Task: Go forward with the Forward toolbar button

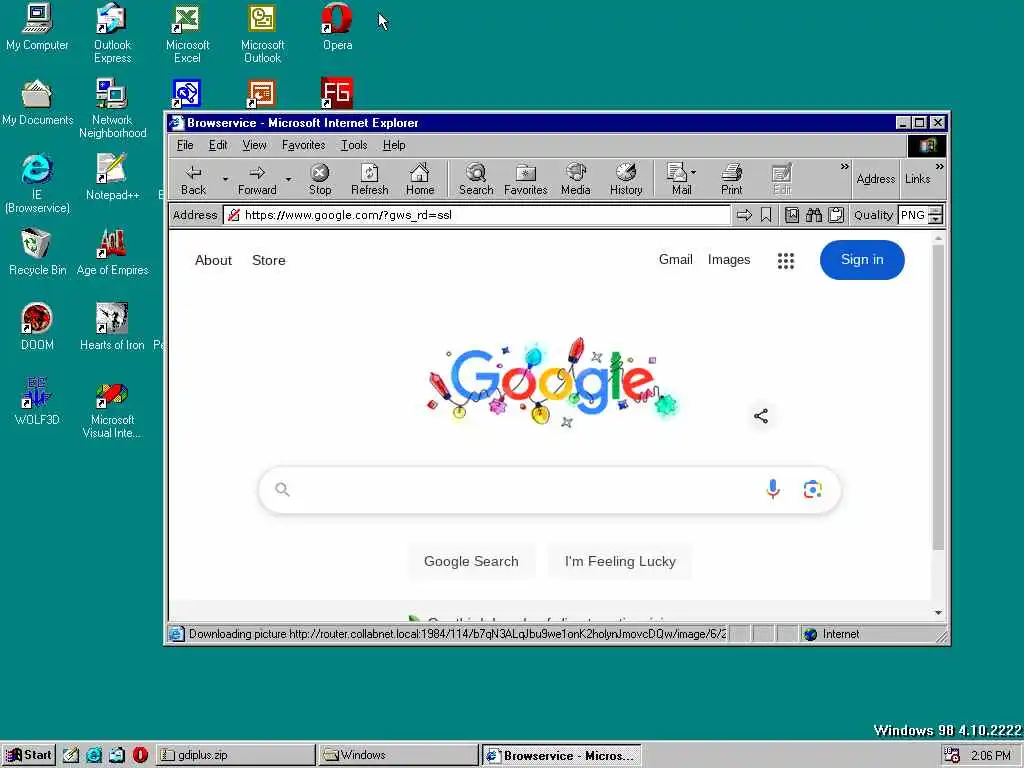Action: tap(257, 180)
